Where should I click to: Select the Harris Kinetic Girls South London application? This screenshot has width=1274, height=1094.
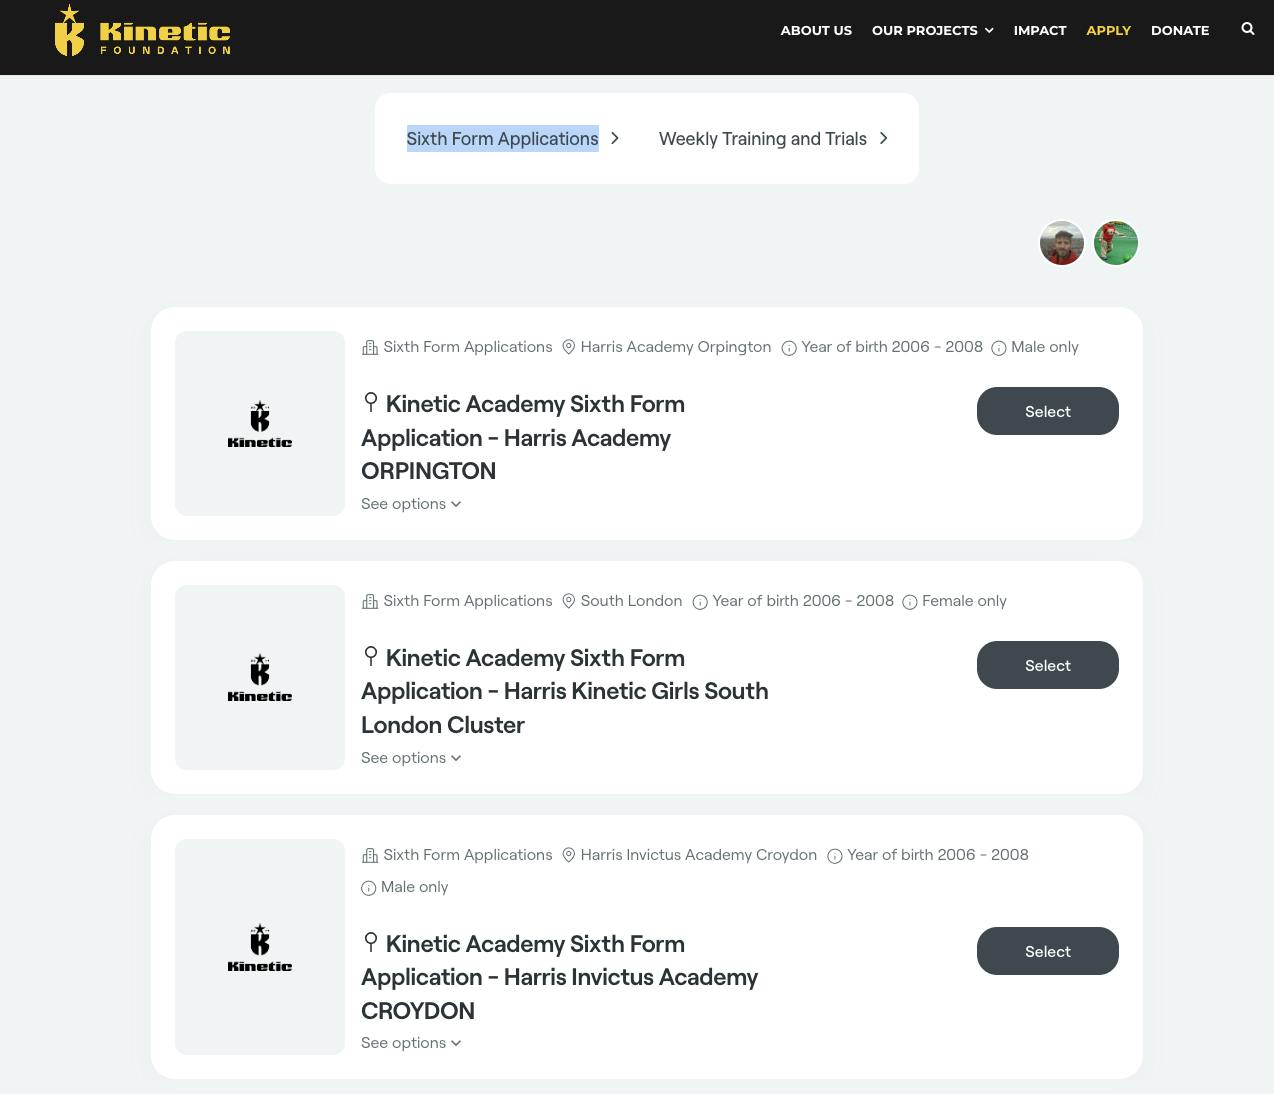(1048, 665)
